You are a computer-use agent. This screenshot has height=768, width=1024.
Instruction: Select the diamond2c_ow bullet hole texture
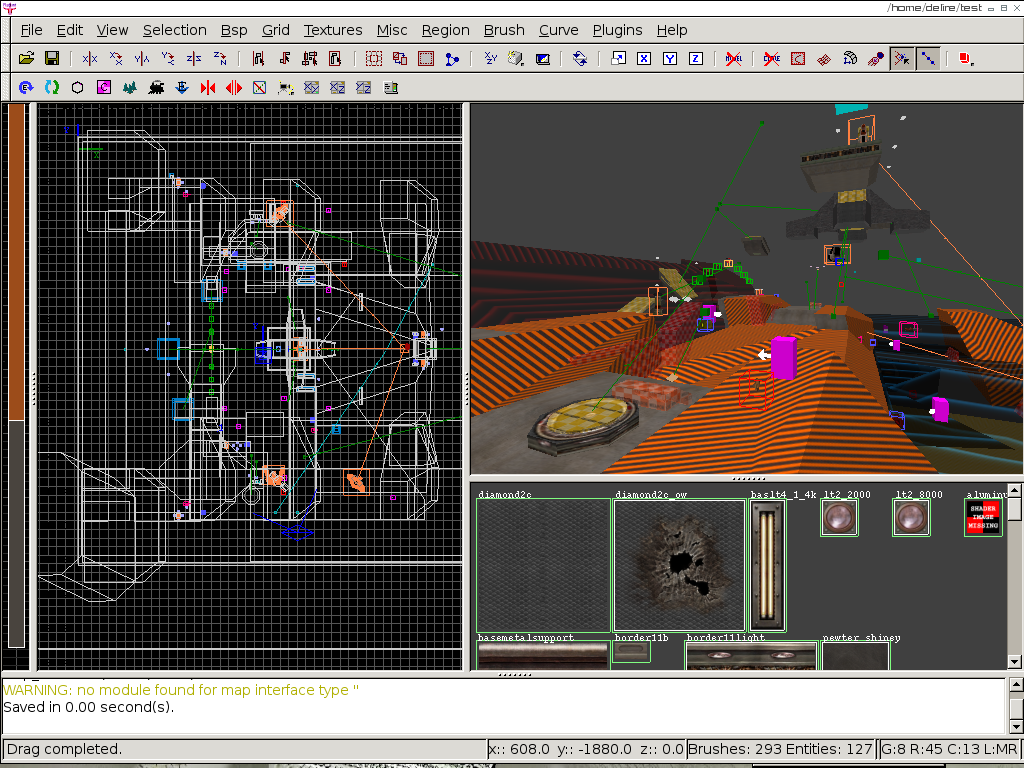(x=679, y=565)
